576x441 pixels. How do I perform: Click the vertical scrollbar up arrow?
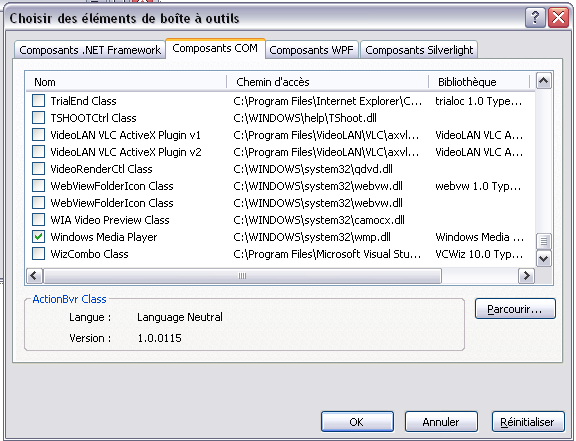pos(544,80)
